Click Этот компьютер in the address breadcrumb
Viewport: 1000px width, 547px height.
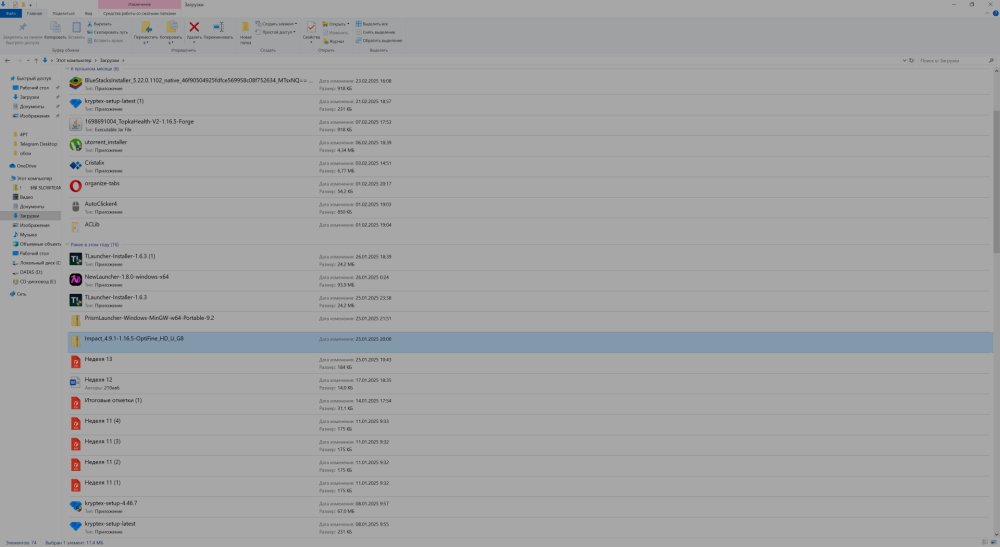[x=73, y=61]
